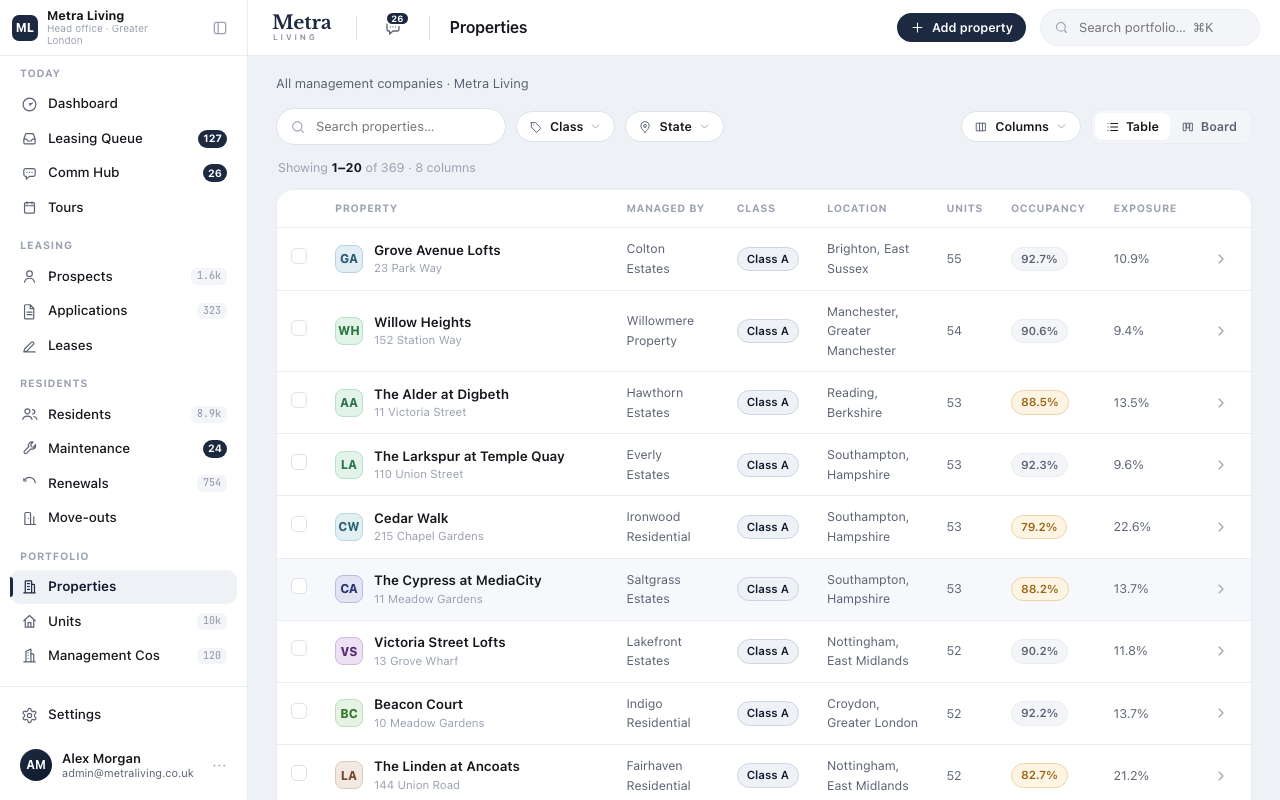Click the BC avatar for Beacon Court

[349, 713]
